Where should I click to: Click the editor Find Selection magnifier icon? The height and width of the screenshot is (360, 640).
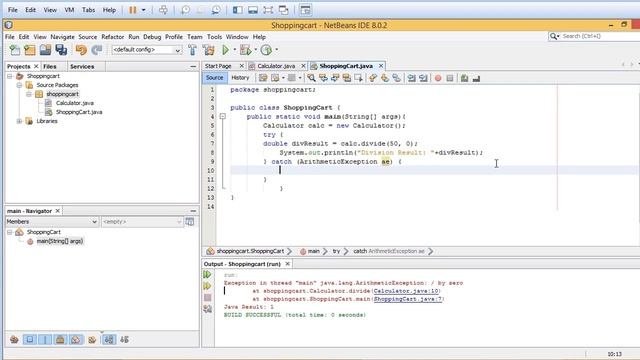click(x=311, y=78)
